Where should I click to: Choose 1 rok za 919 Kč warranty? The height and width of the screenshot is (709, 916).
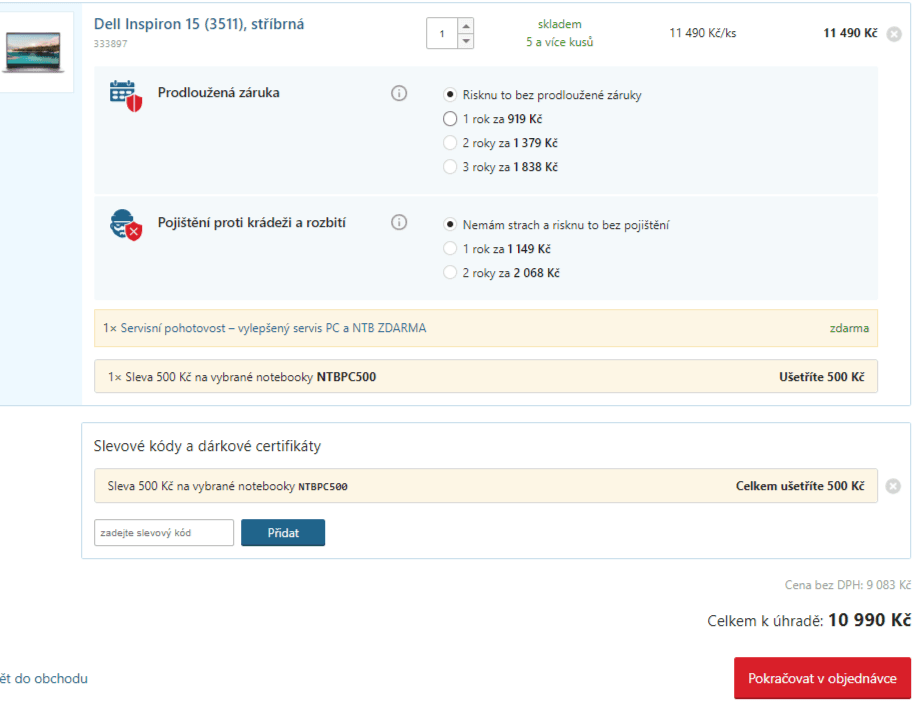(450, 119)
